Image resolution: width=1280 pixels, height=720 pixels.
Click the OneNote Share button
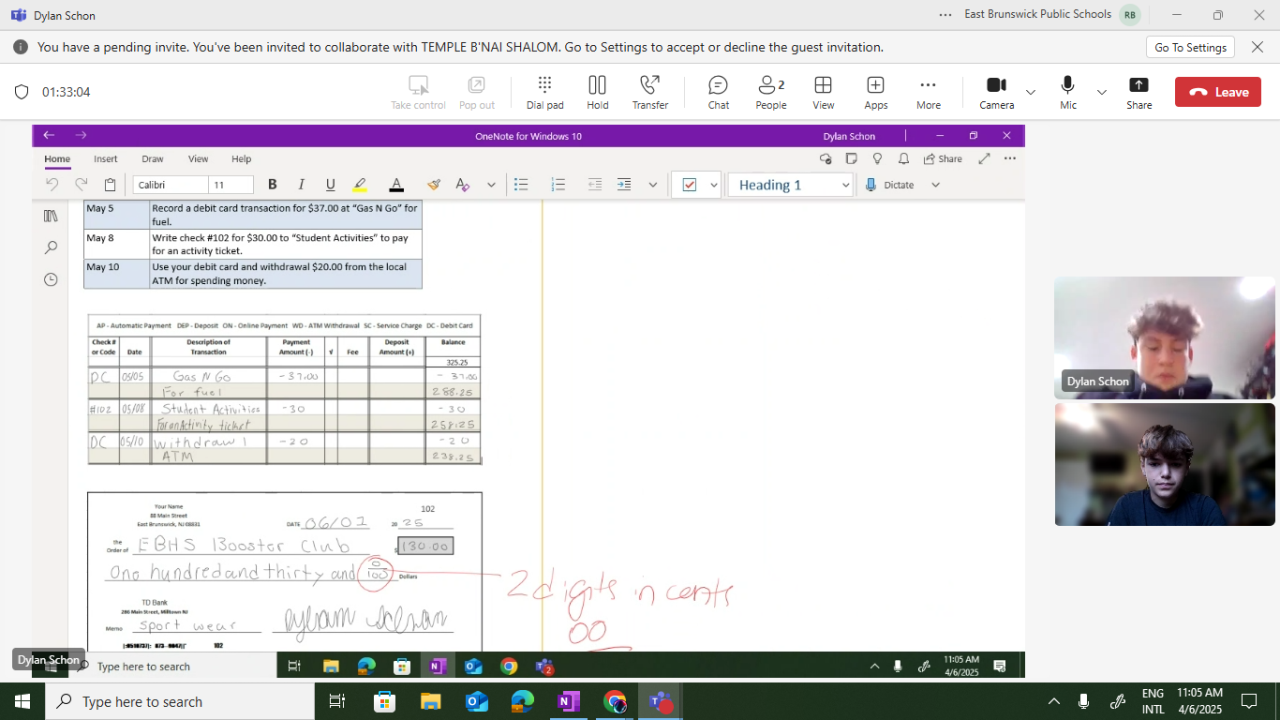pos(943,159)
